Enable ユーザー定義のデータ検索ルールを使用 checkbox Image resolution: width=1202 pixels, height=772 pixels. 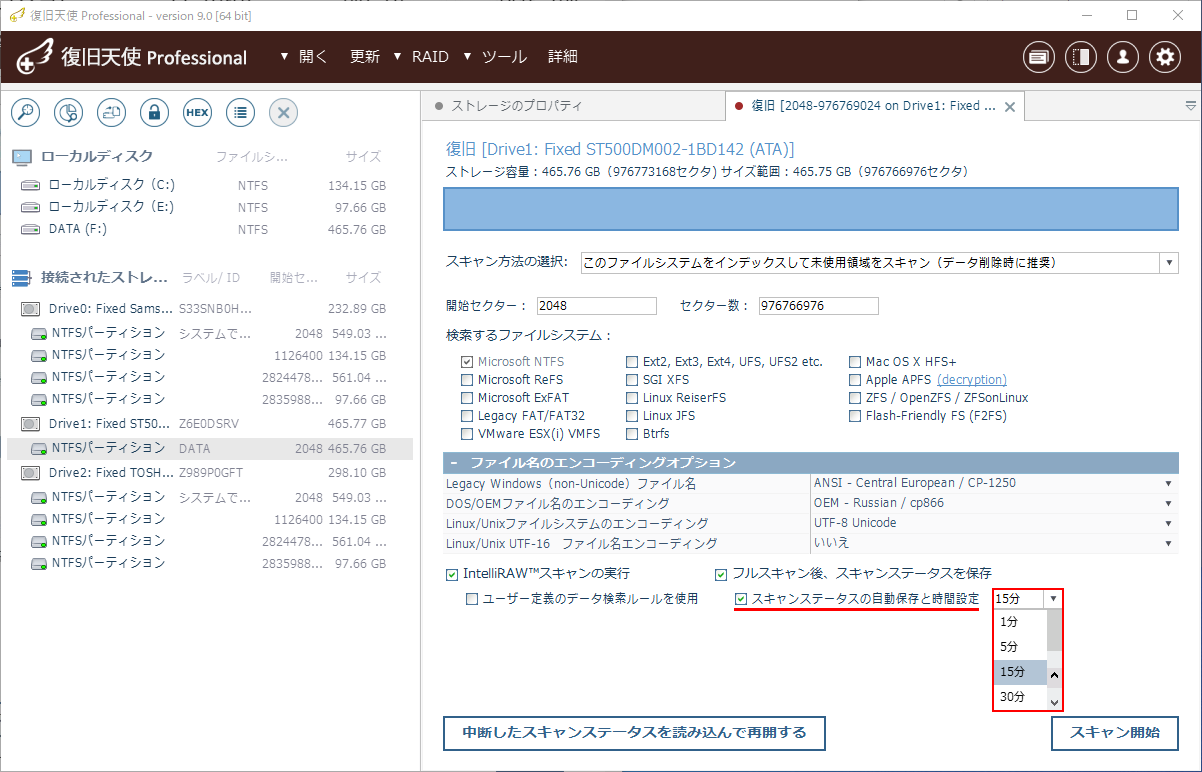[472, 599]
